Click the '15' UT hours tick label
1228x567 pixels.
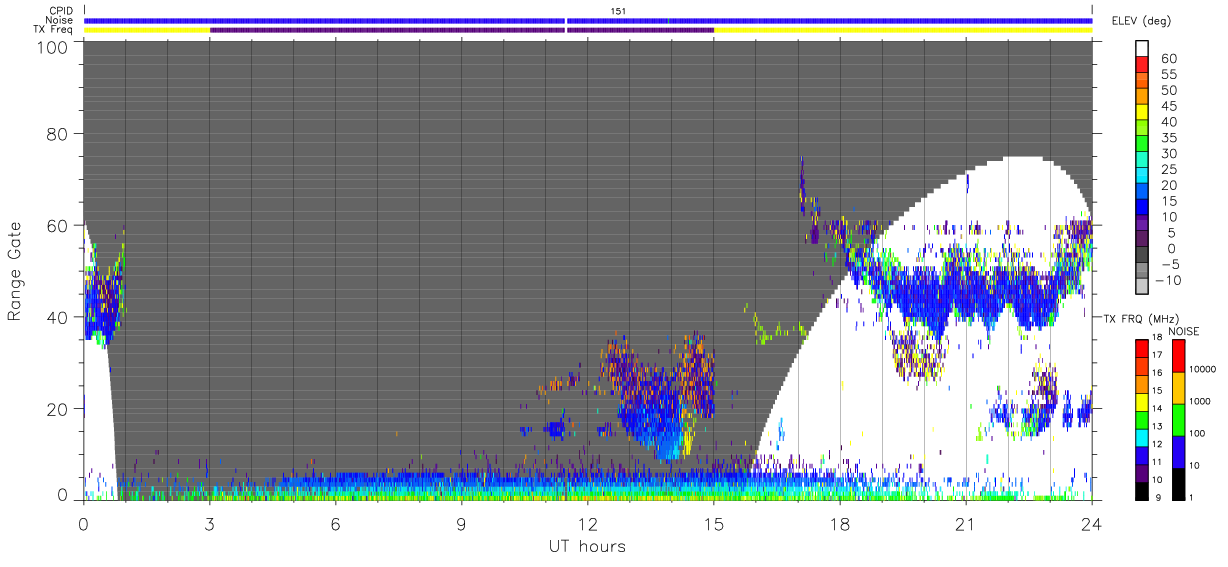point(714,523)
